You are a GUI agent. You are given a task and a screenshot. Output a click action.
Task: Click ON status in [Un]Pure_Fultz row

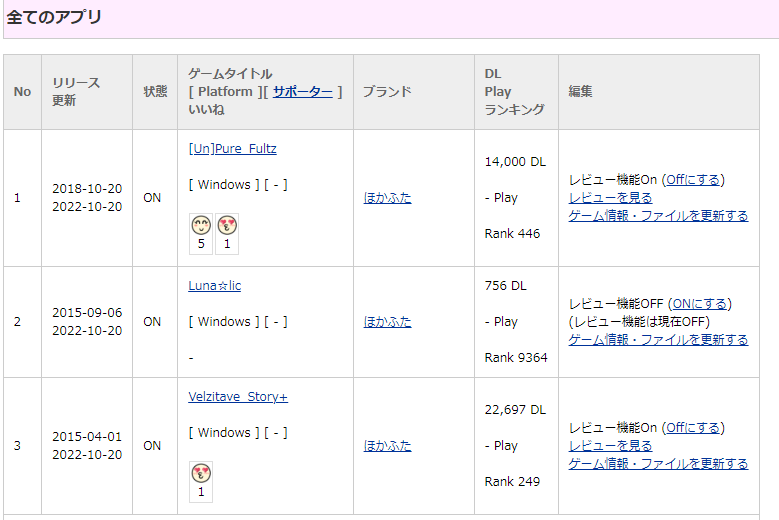[x=152, y=198]
